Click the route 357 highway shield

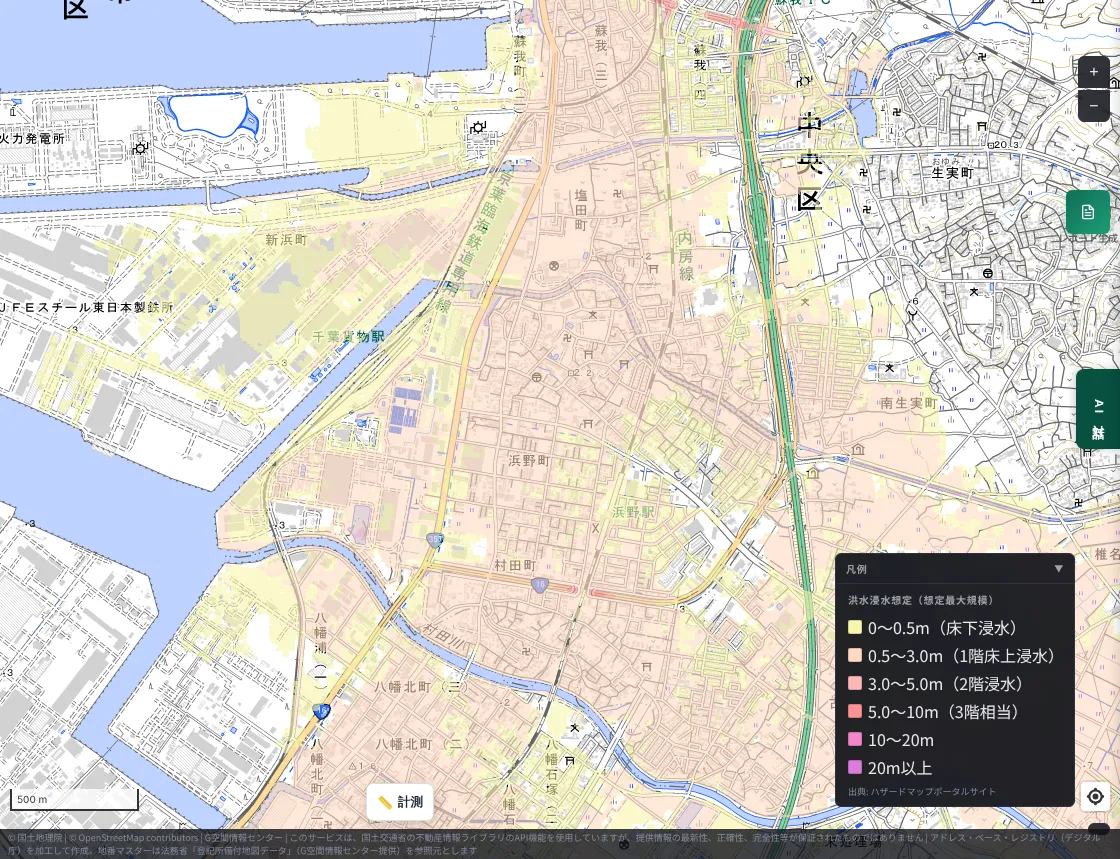pos(434,540)
